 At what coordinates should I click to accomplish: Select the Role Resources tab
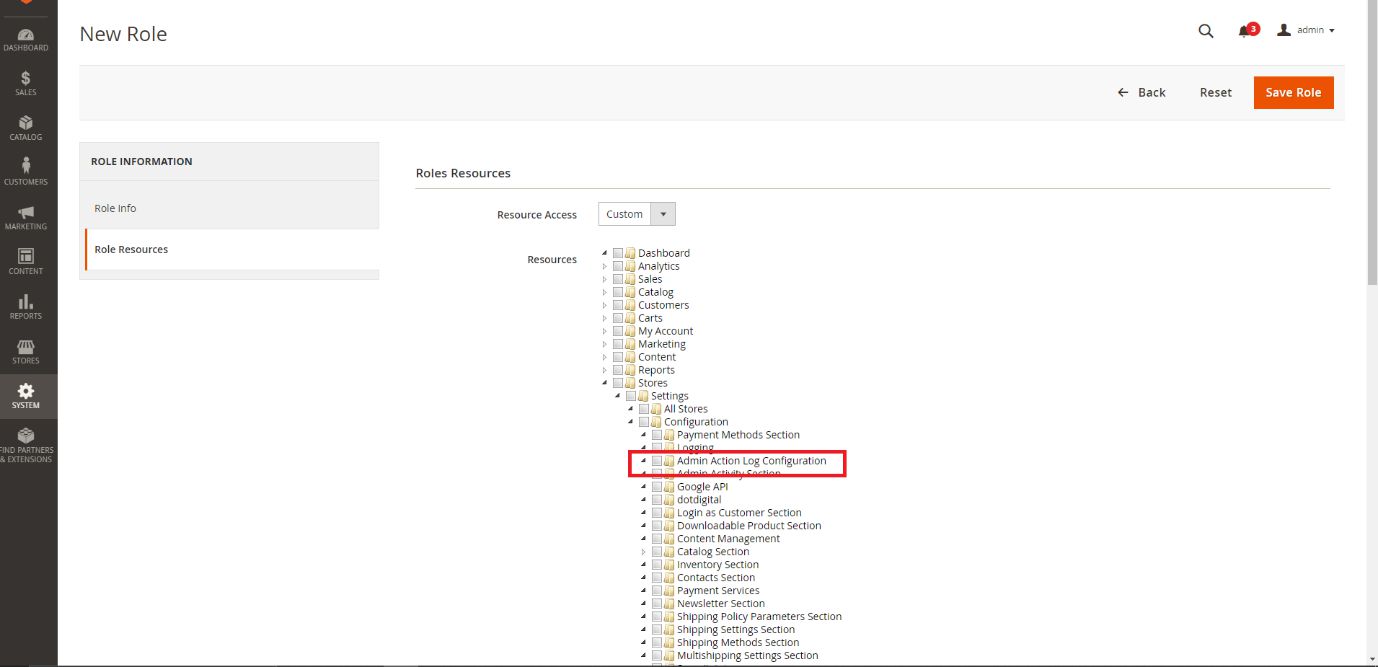[x=131, y=249]
